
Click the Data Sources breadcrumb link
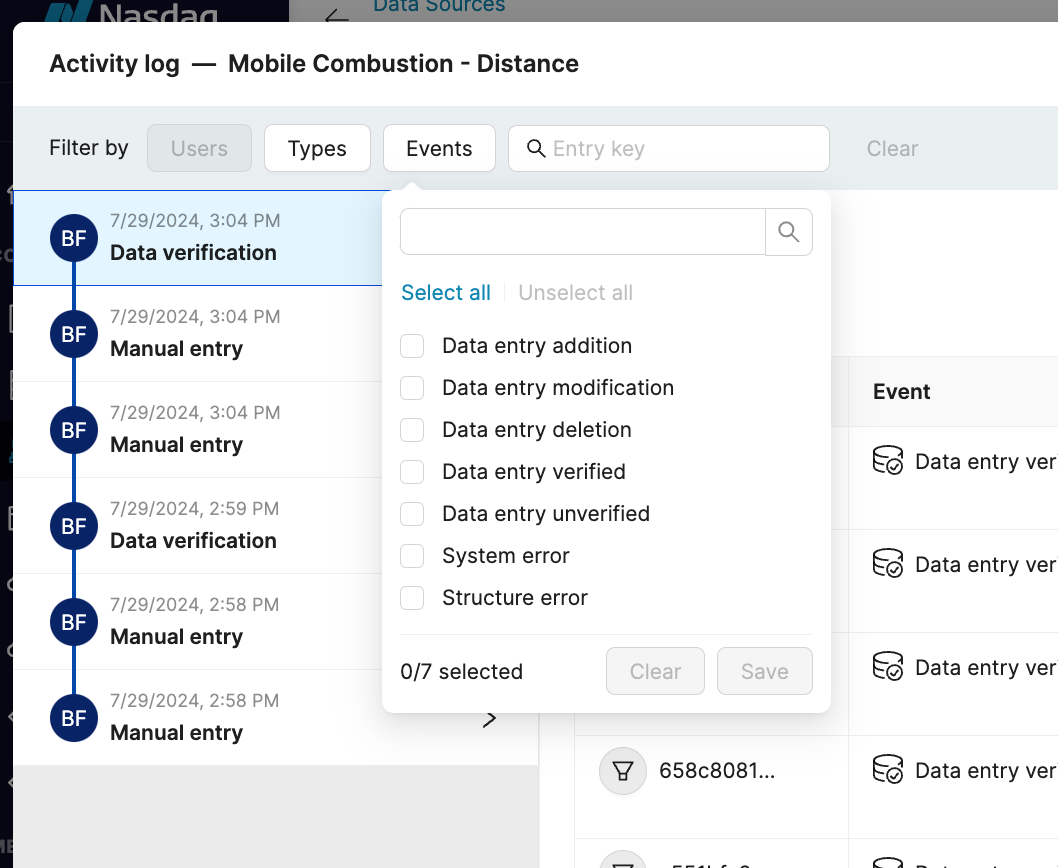tap(439, 7)
